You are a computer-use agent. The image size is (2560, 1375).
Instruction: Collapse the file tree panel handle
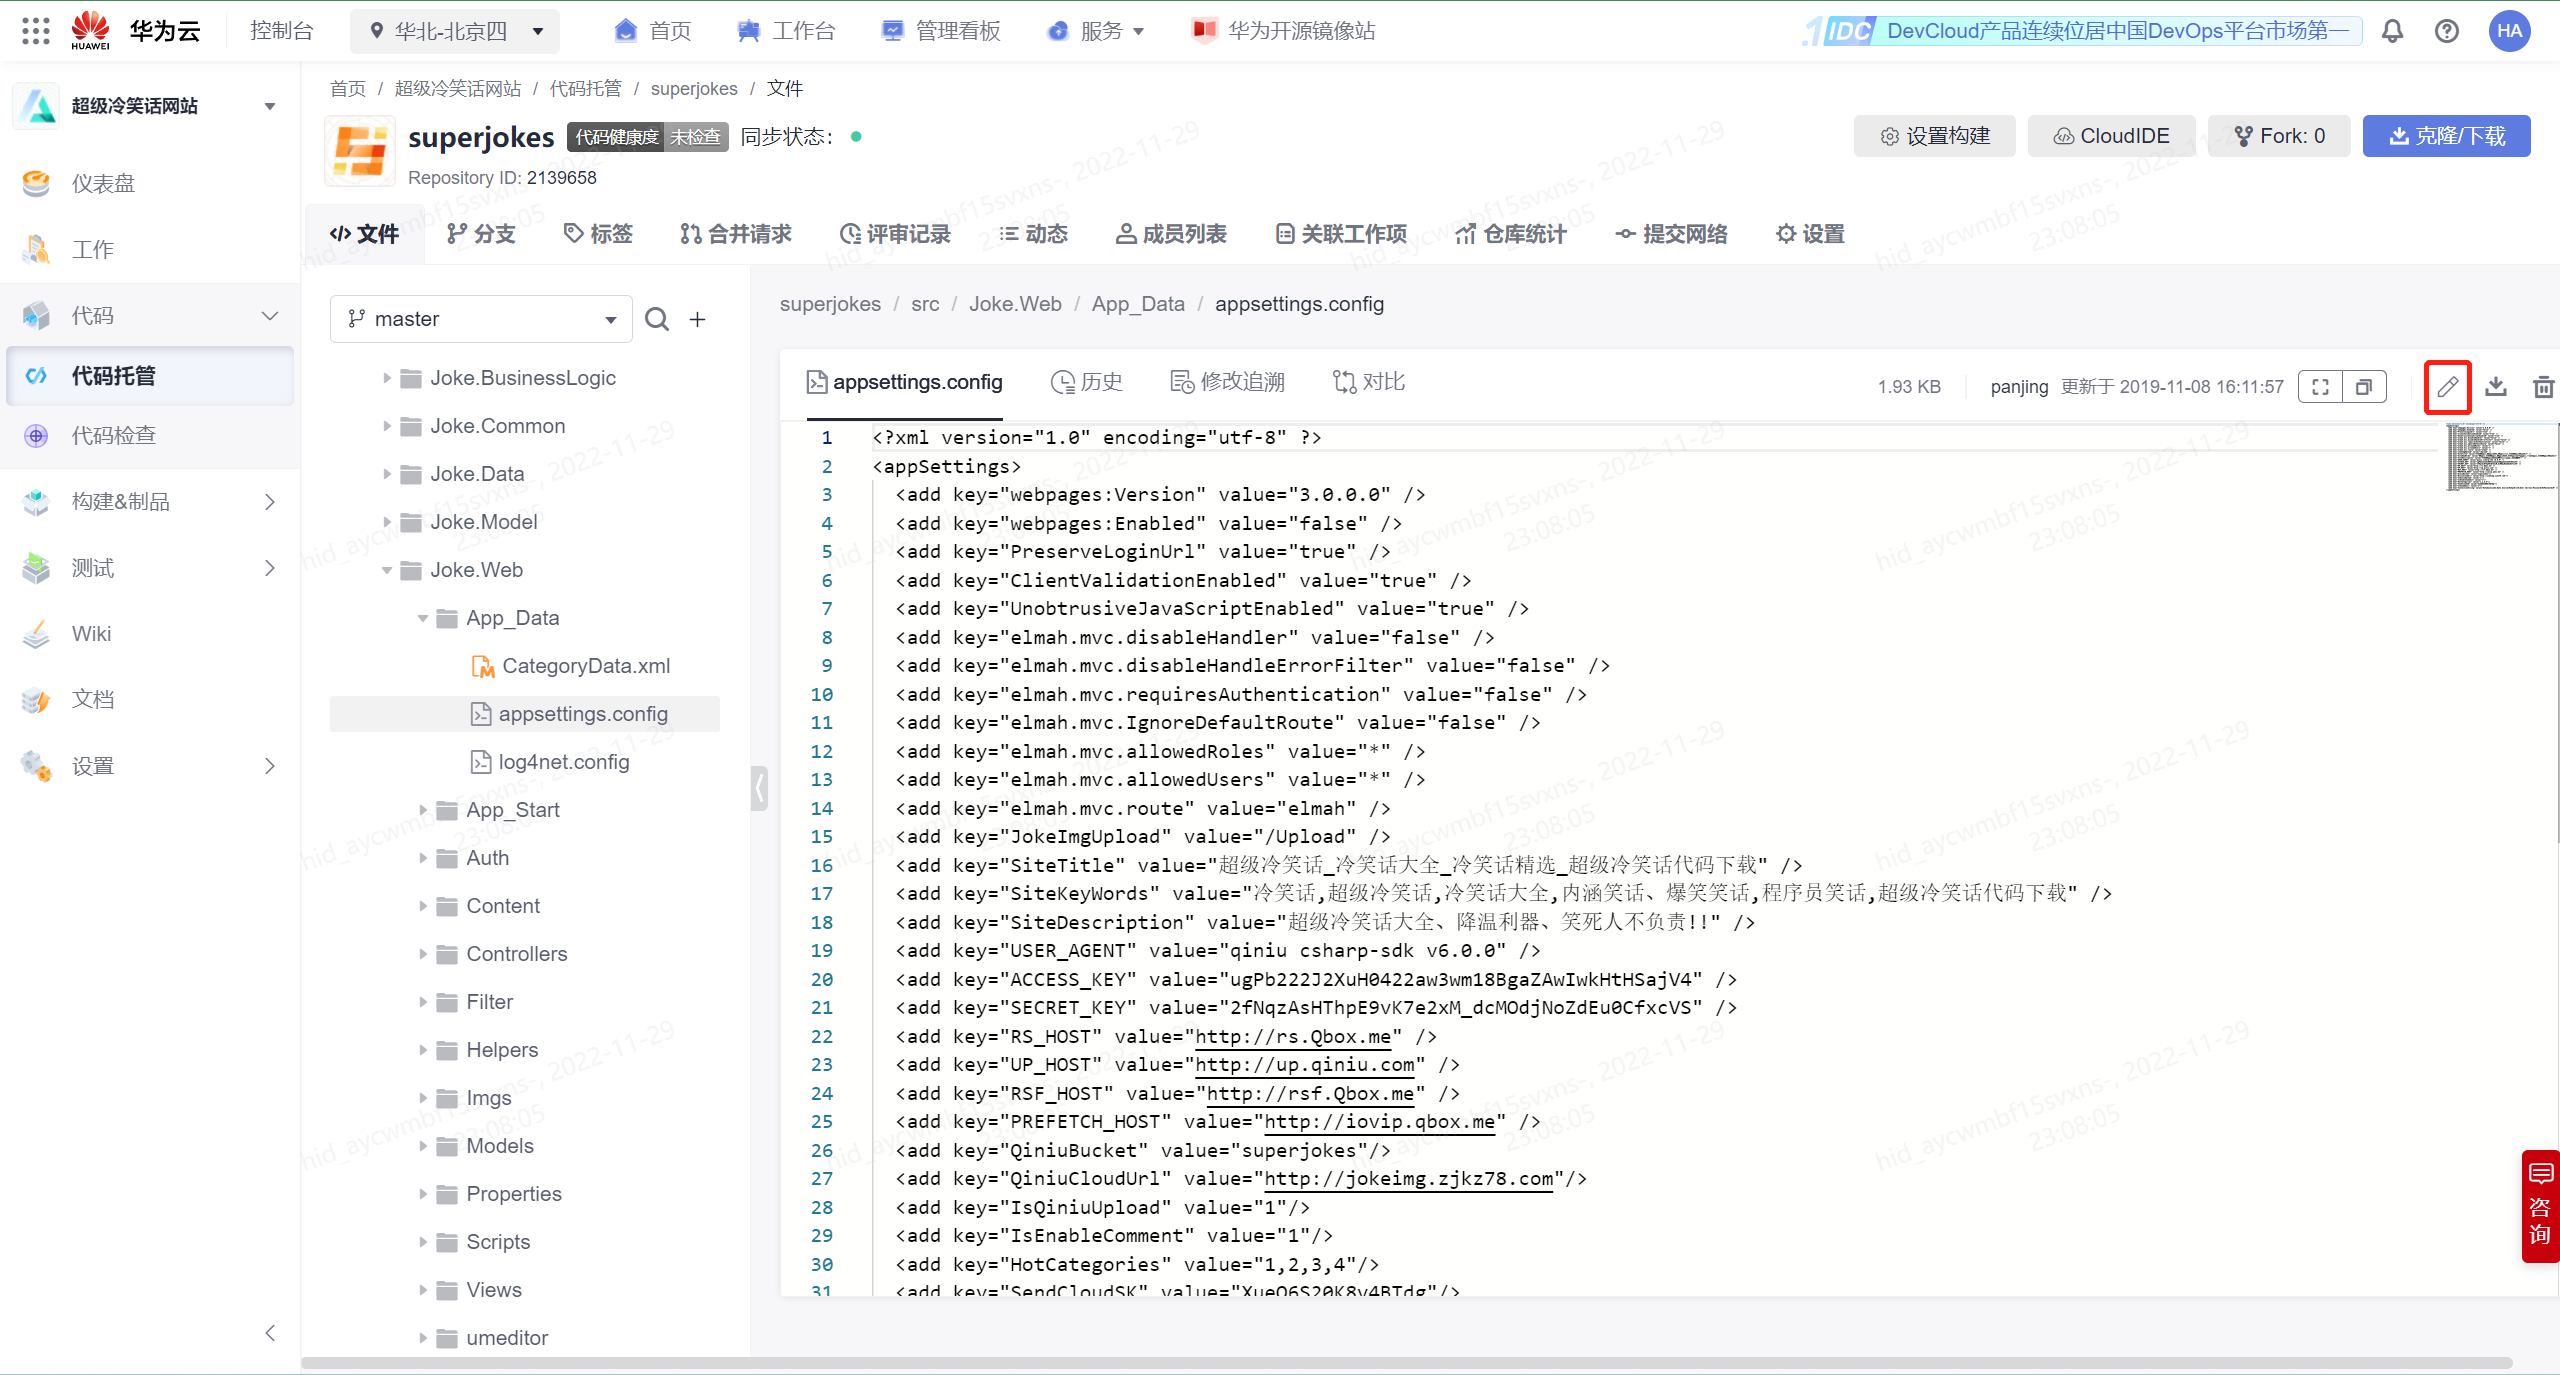pyautogui.click(x=759, y=788)
